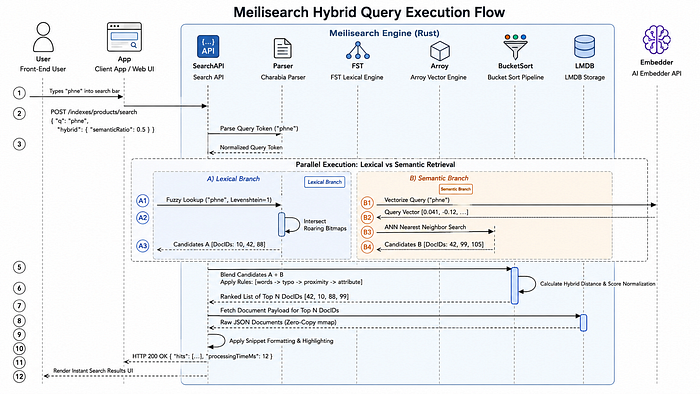Click 'Normalized Query Token' return message
Viewport: 700px width, 394px height.
[x=251, y=147]
